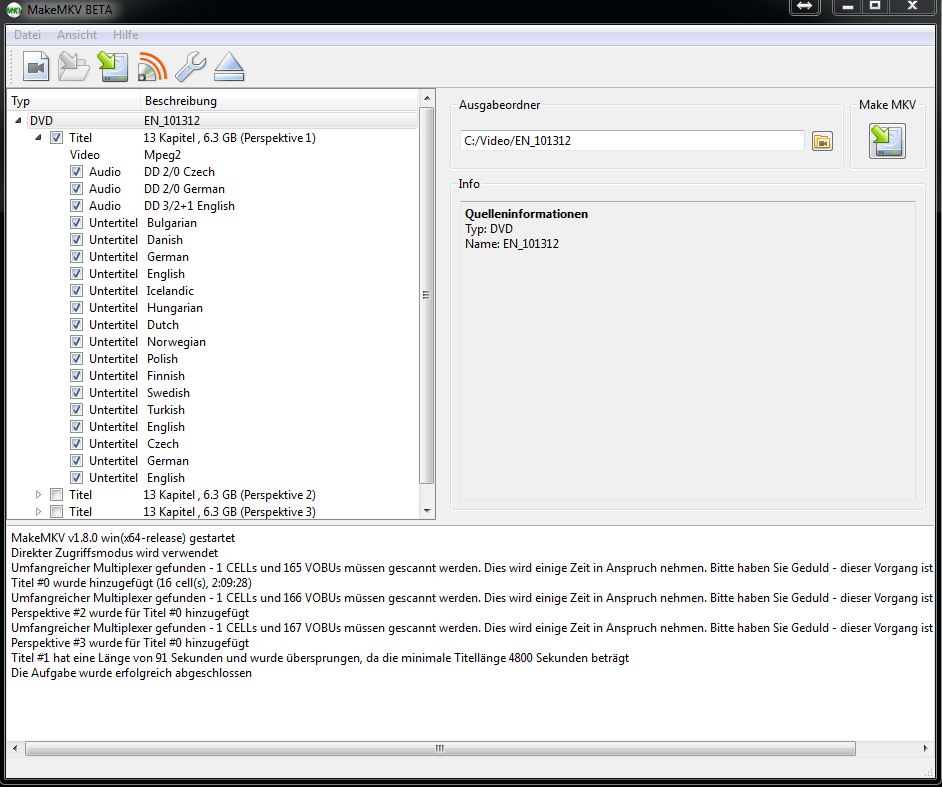Click tree scrollbar down arrow
Image resolution: width=942 pixels, height=787 pixels.
[427, 511]
